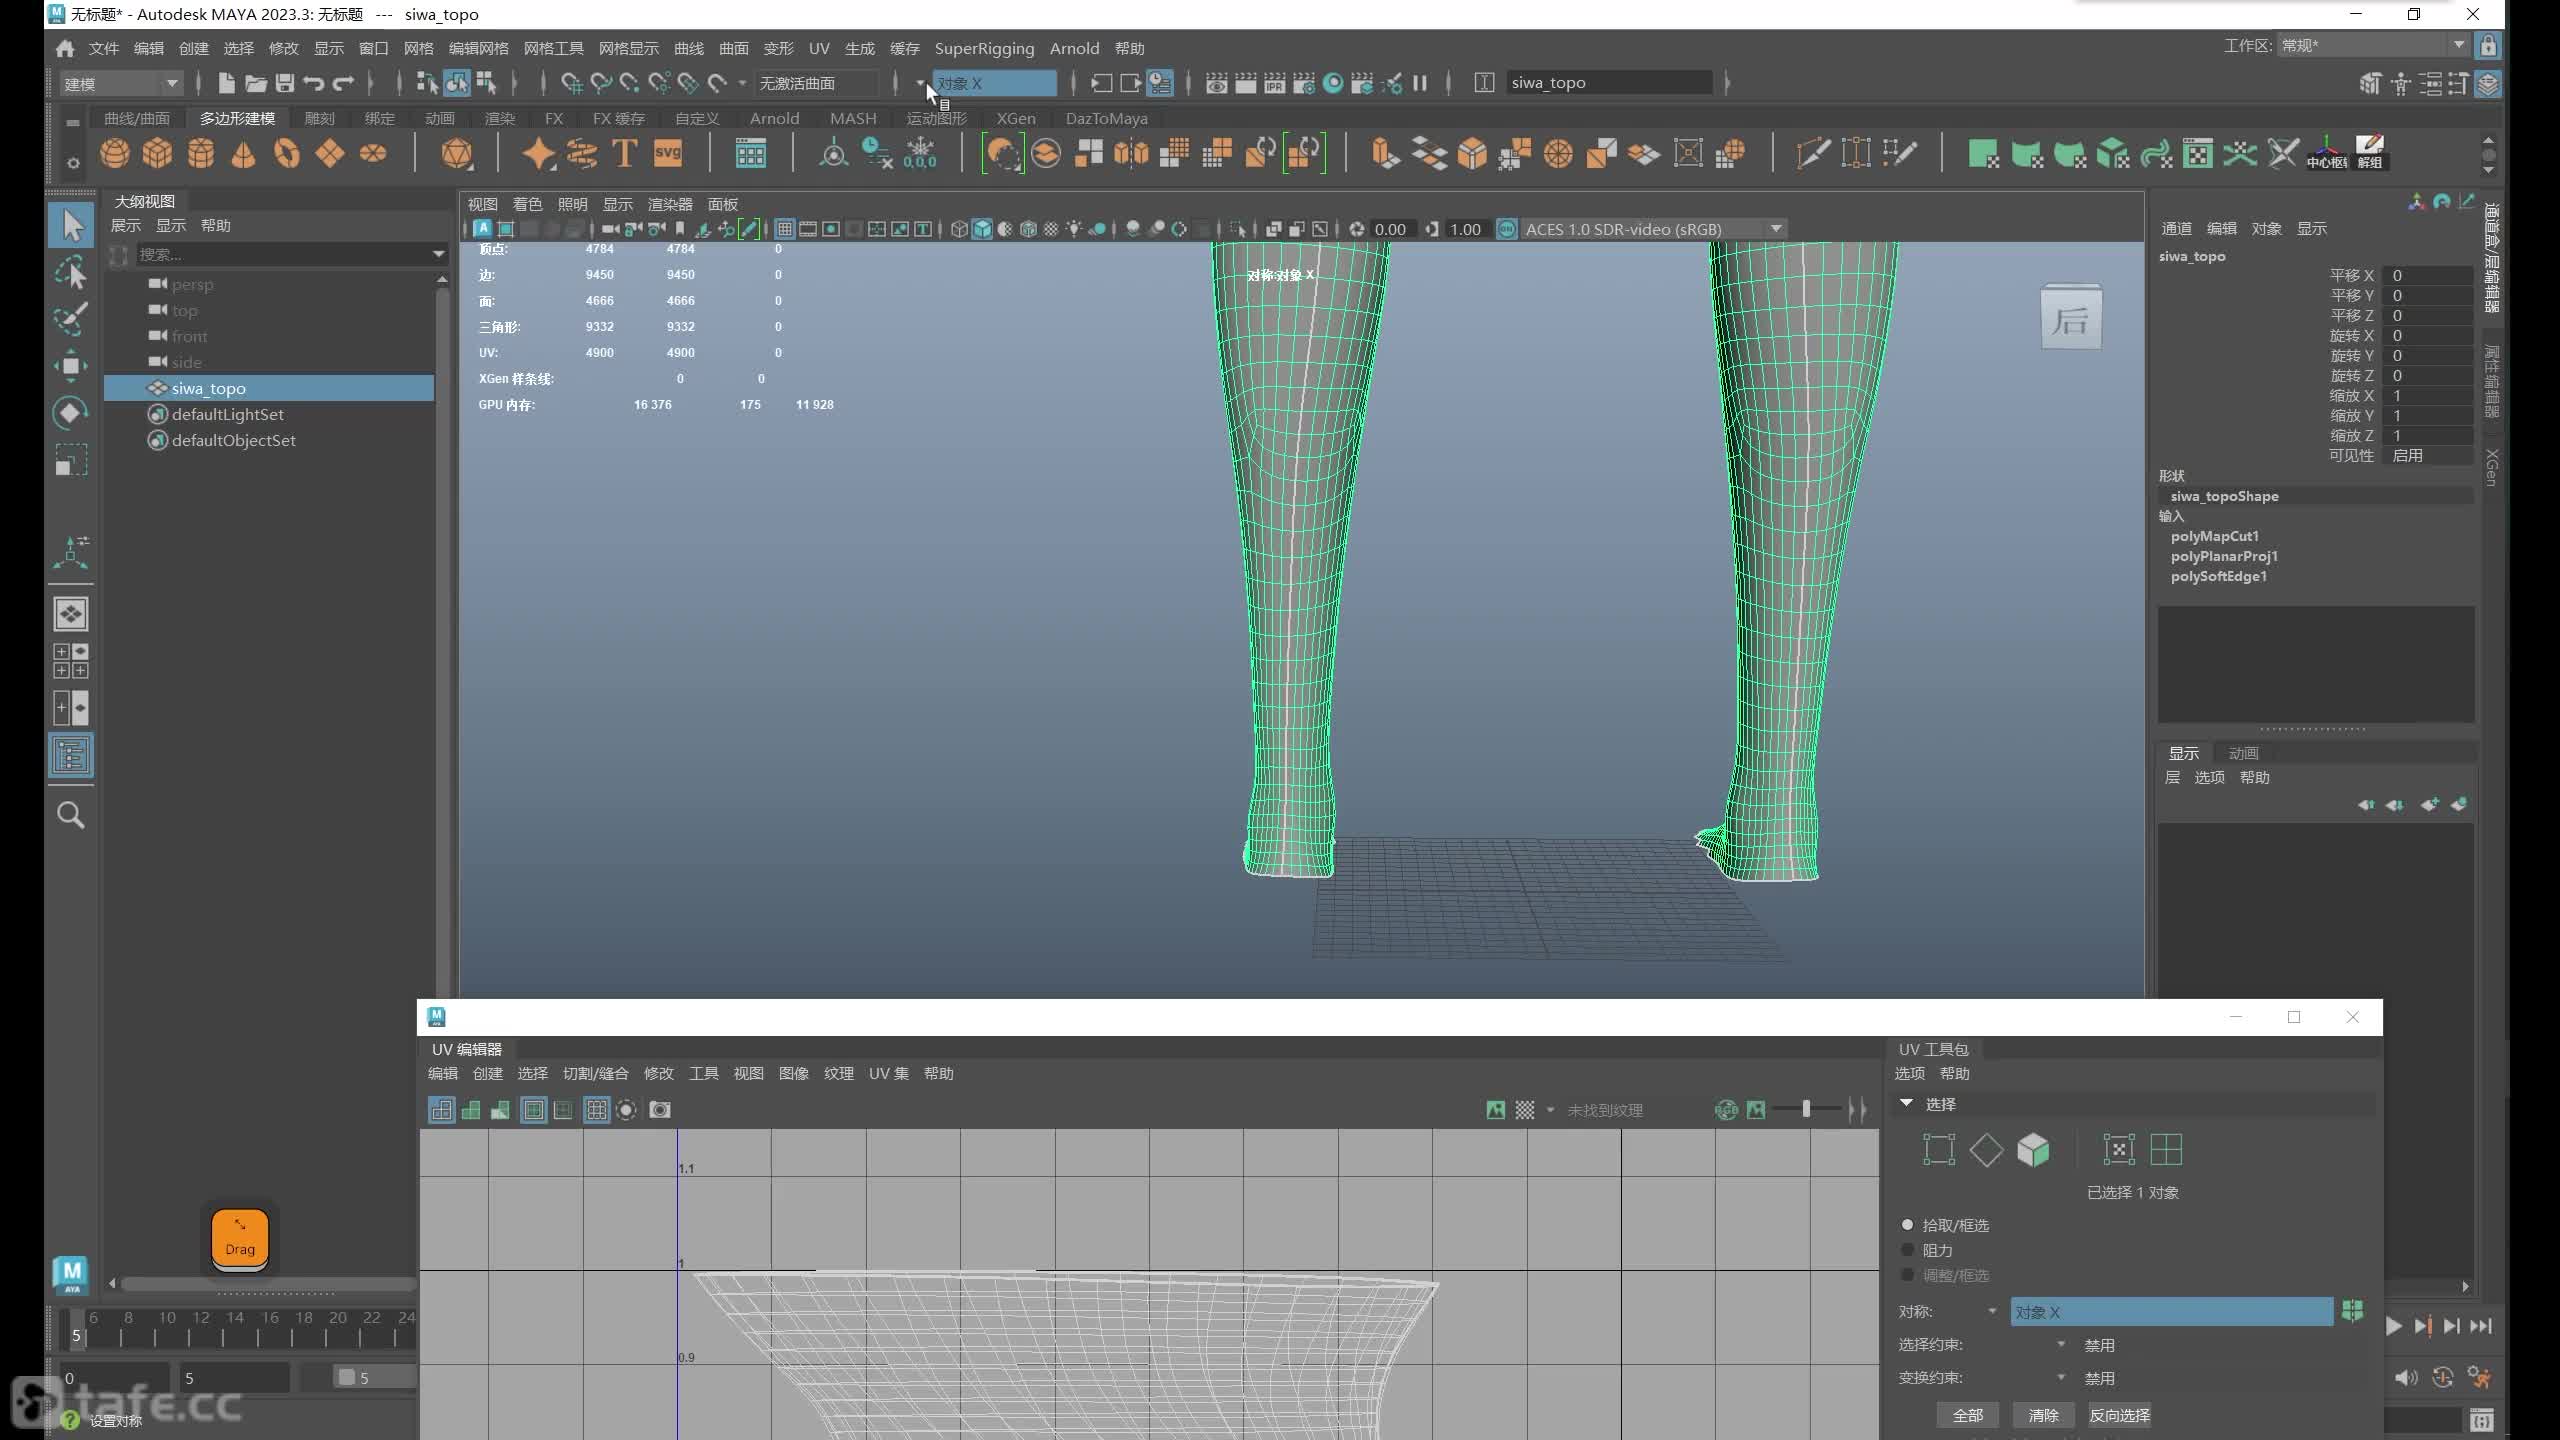Click the back-facing view cube
The width and height of the screenshot is (2560, 1440).
(2071, 319)
